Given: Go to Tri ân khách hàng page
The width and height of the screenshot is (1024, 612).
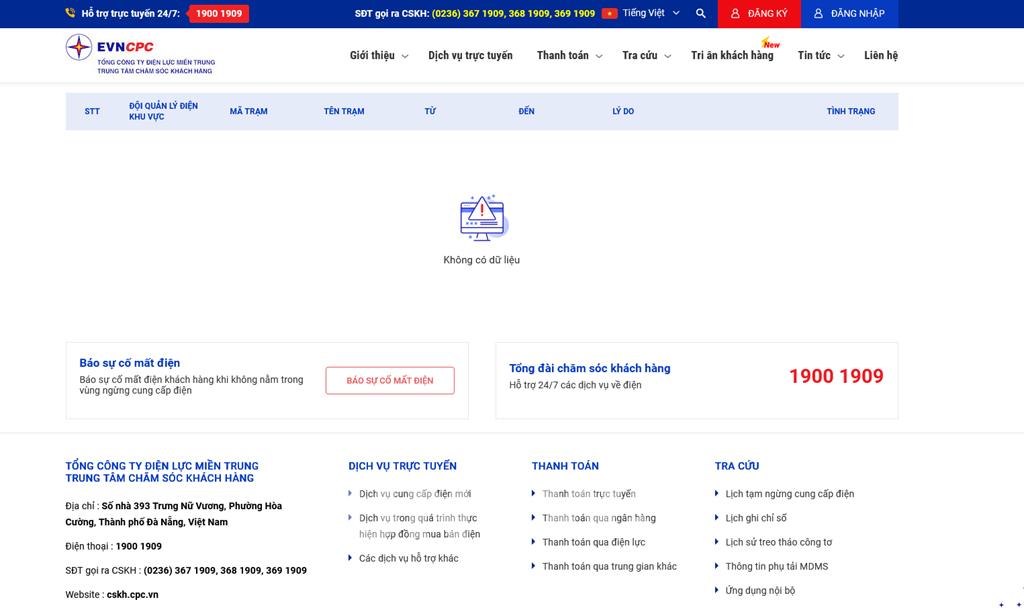Looking at the screenshot, I should (732, 56).
